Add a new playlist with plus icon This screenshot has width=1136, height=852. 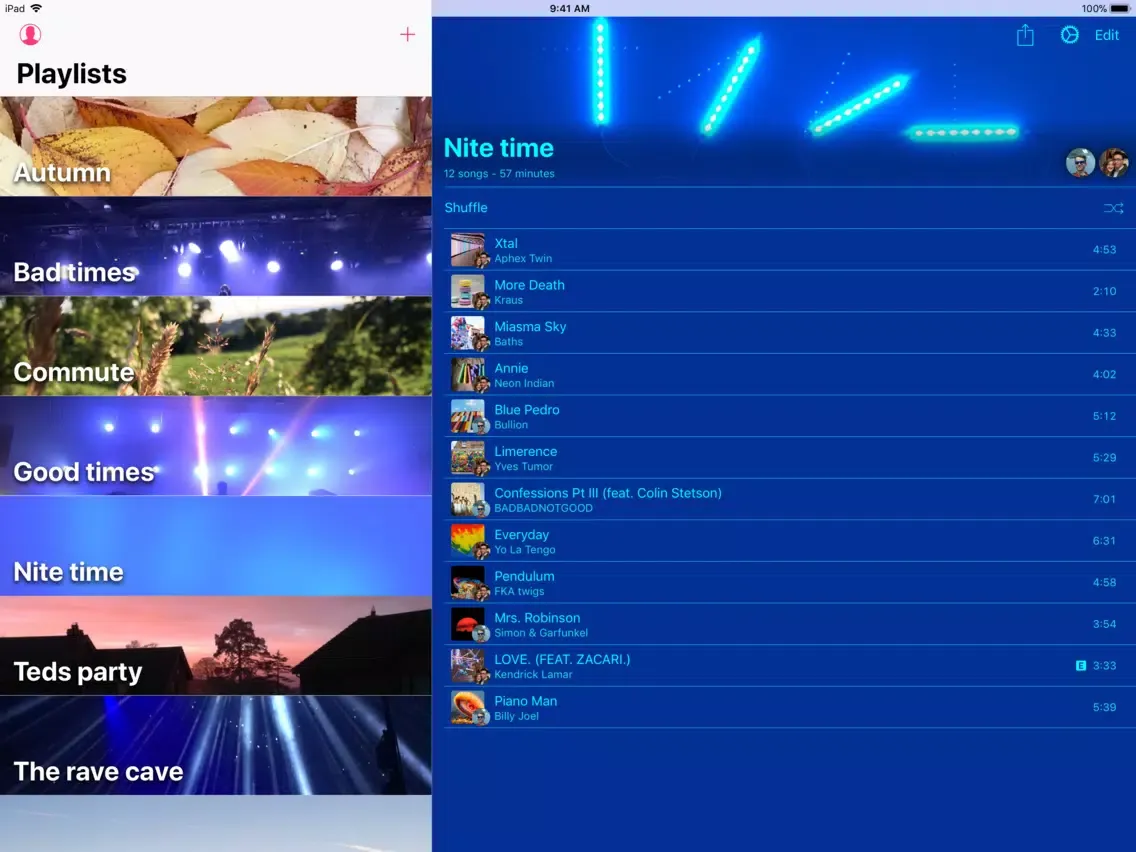[408, 34]
